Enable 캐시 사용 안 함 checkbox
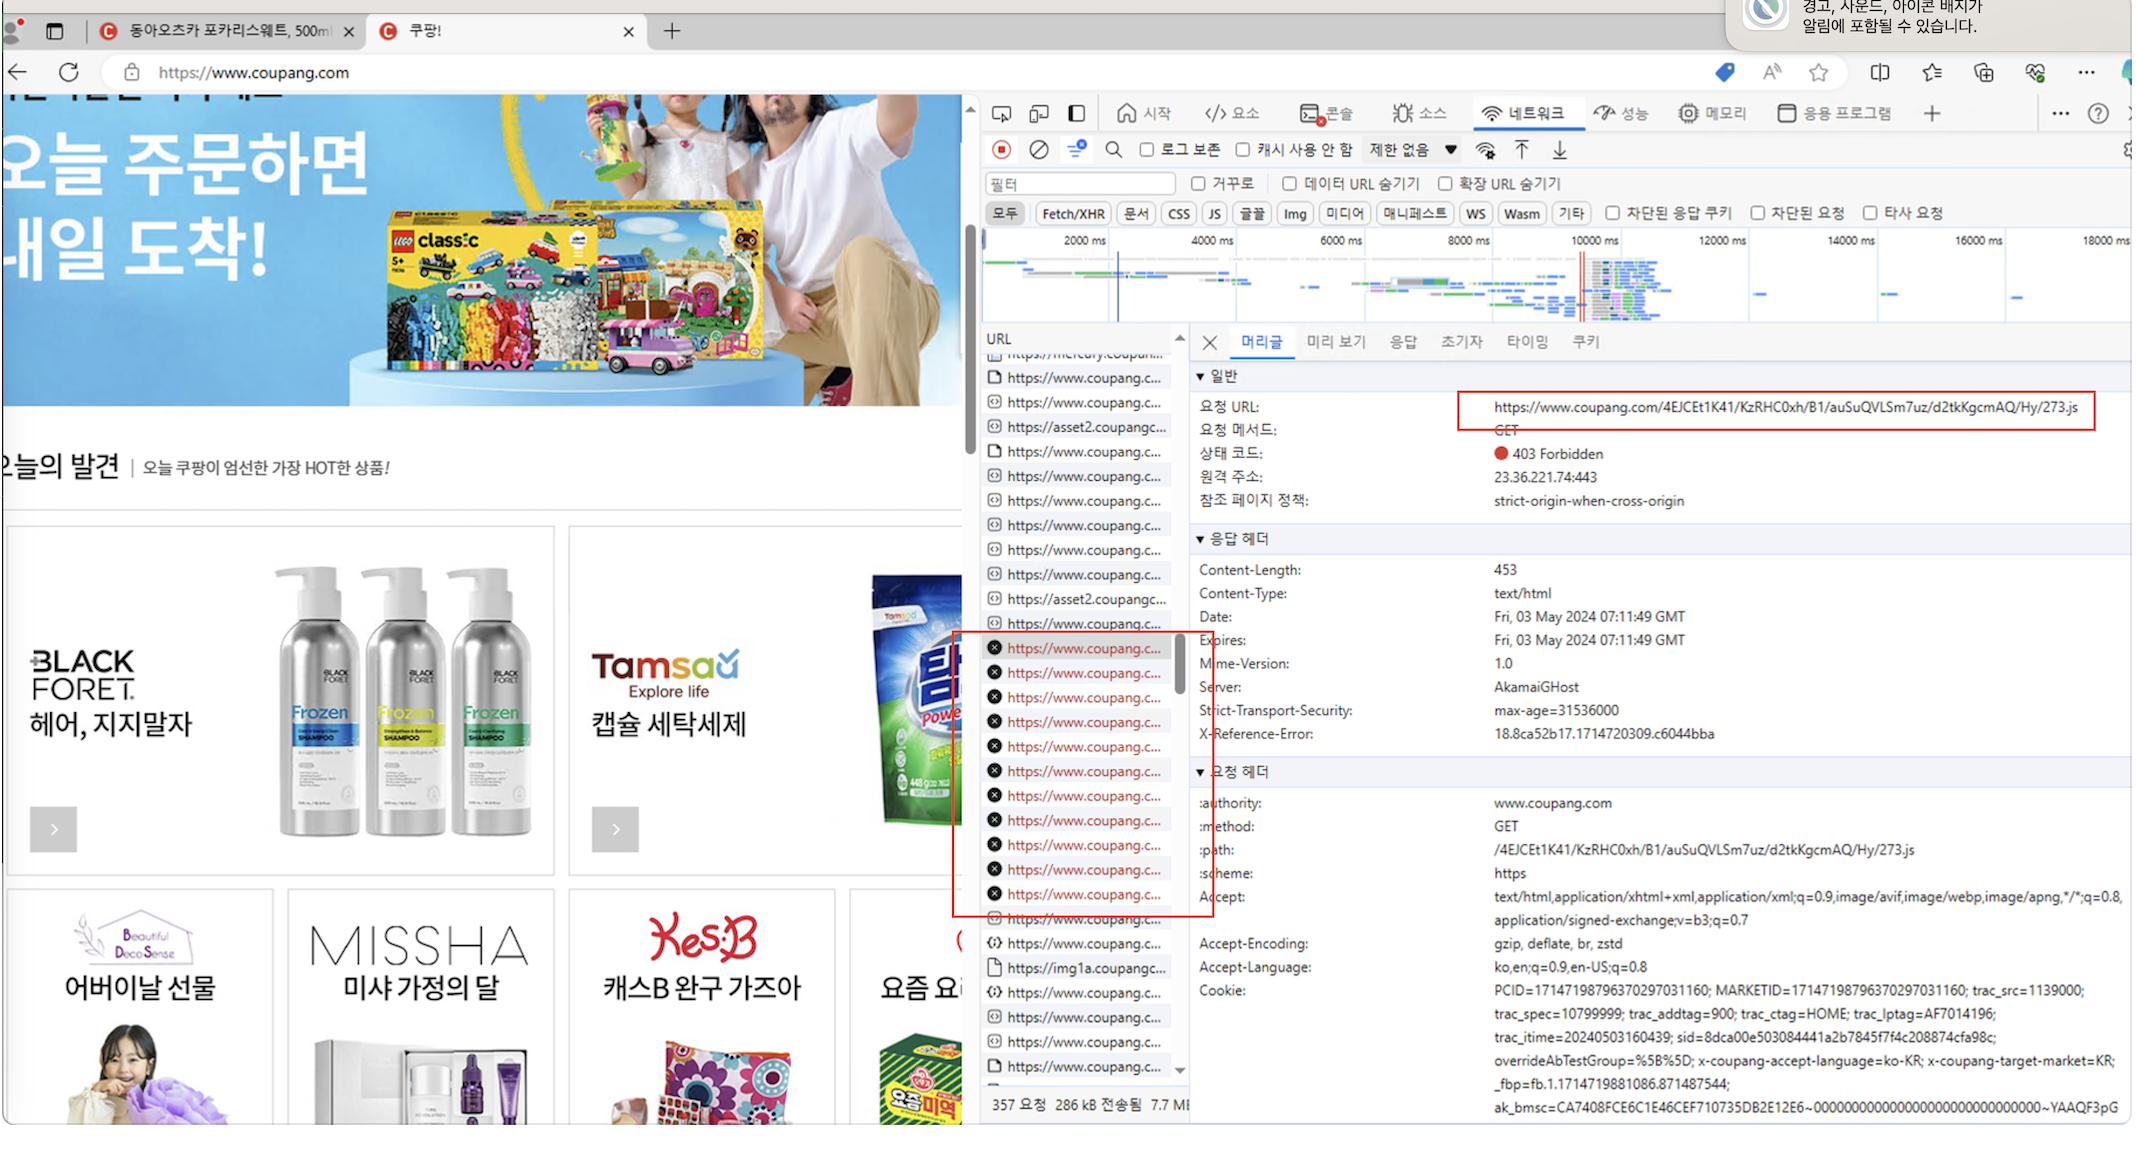Image resolution: width=2136 pixels, height=1156 pixels. click(1243, 150)
